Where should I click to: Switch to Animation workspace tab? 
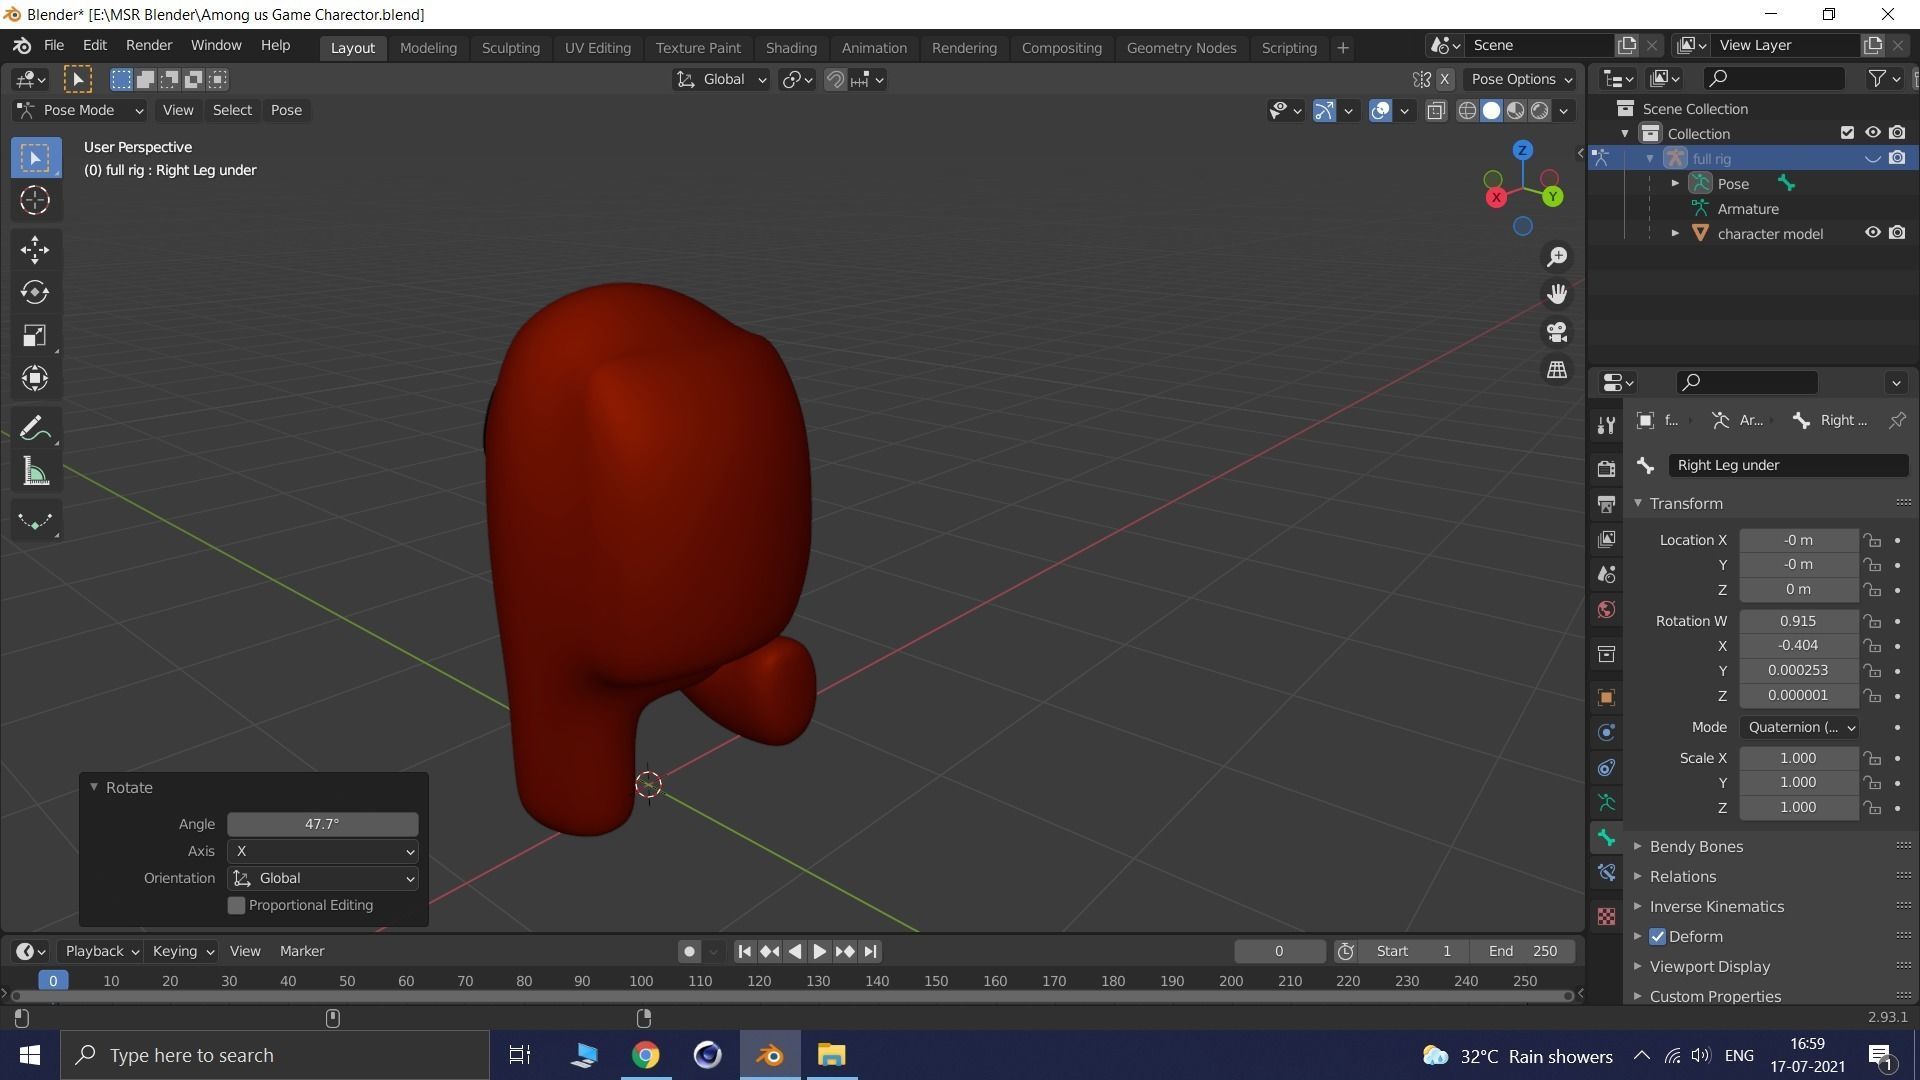874,48
